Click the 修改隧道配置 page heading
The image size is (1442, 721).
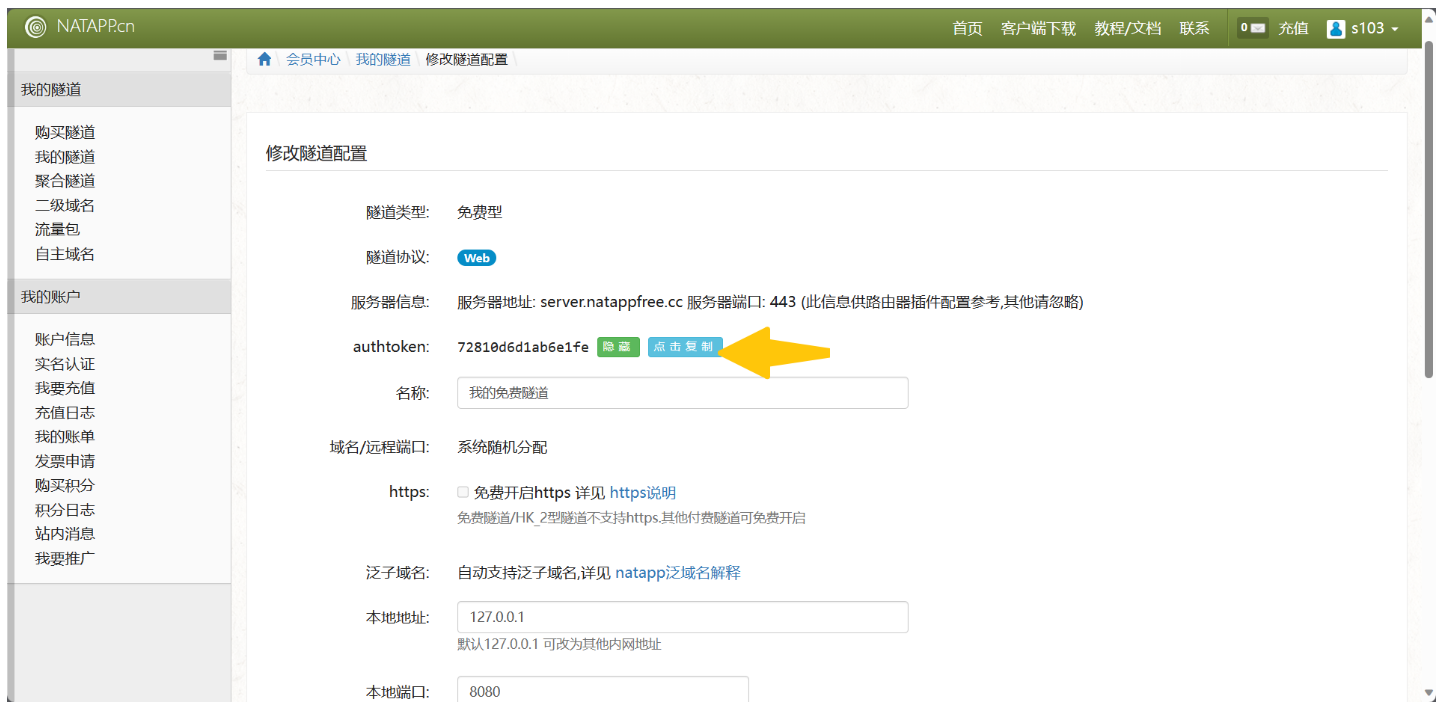point(316,153)
